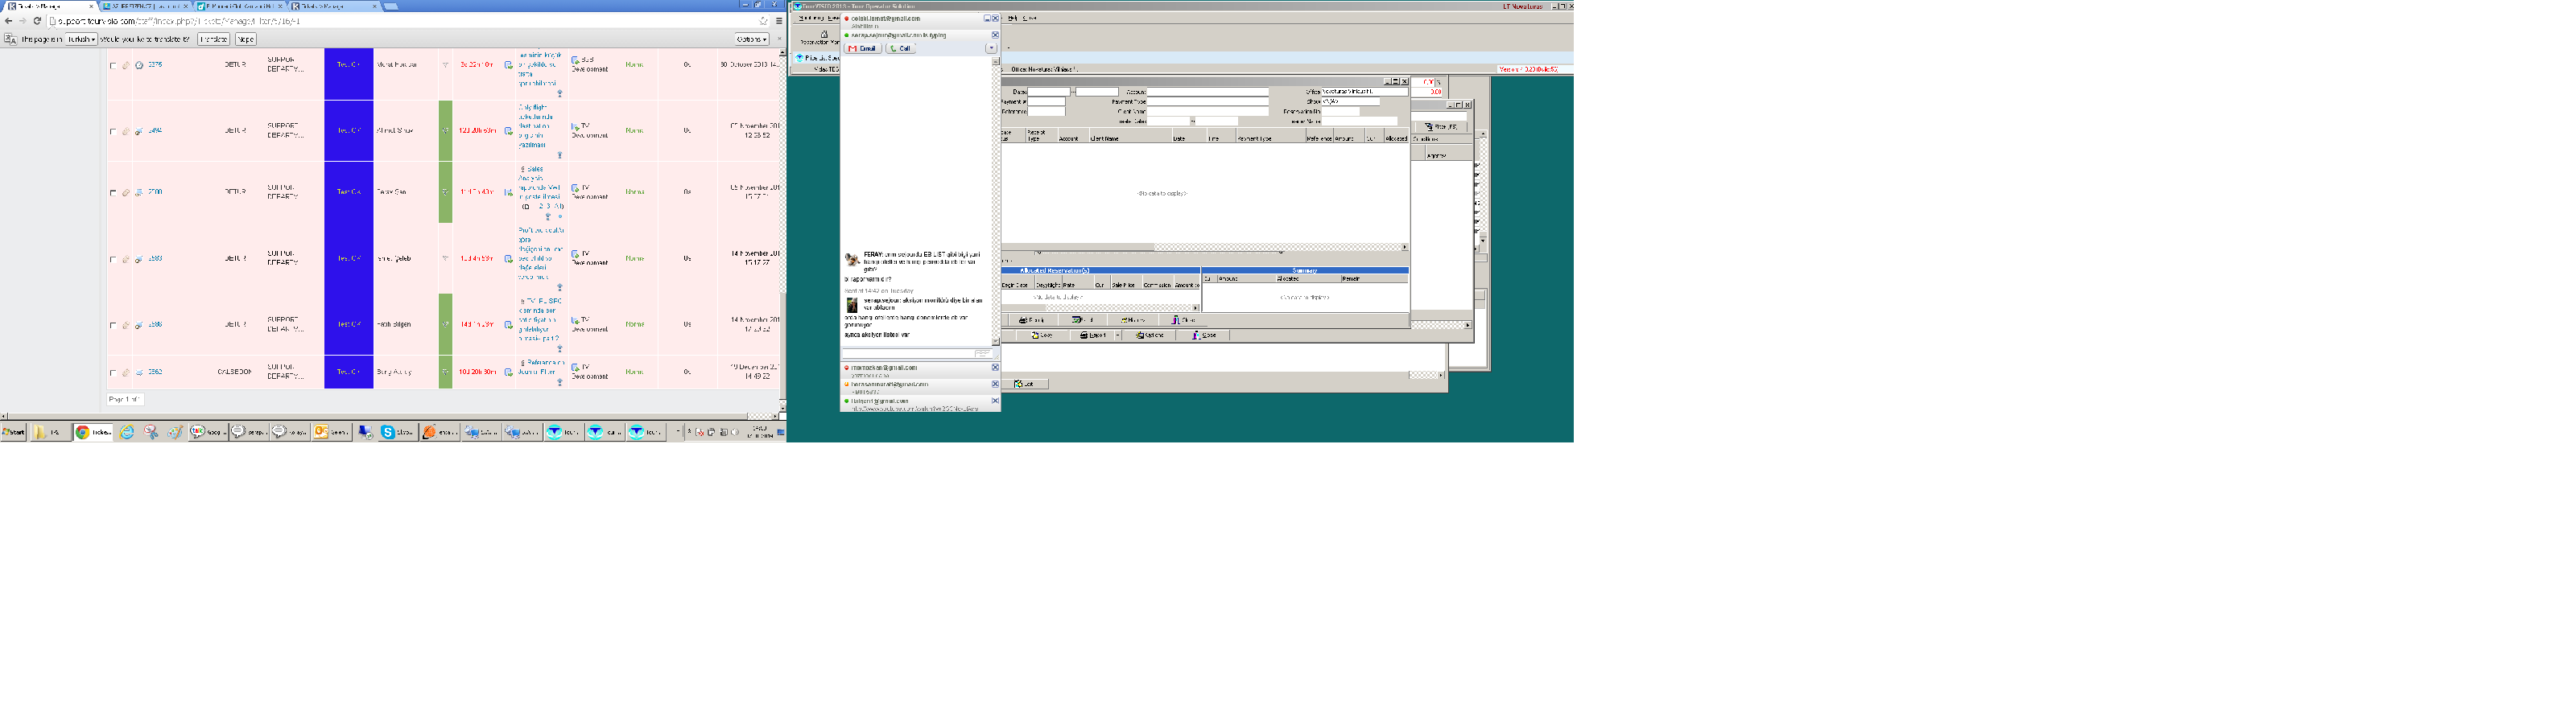
Task: Click the bookmark star in address bar
Action: [764, 21]
